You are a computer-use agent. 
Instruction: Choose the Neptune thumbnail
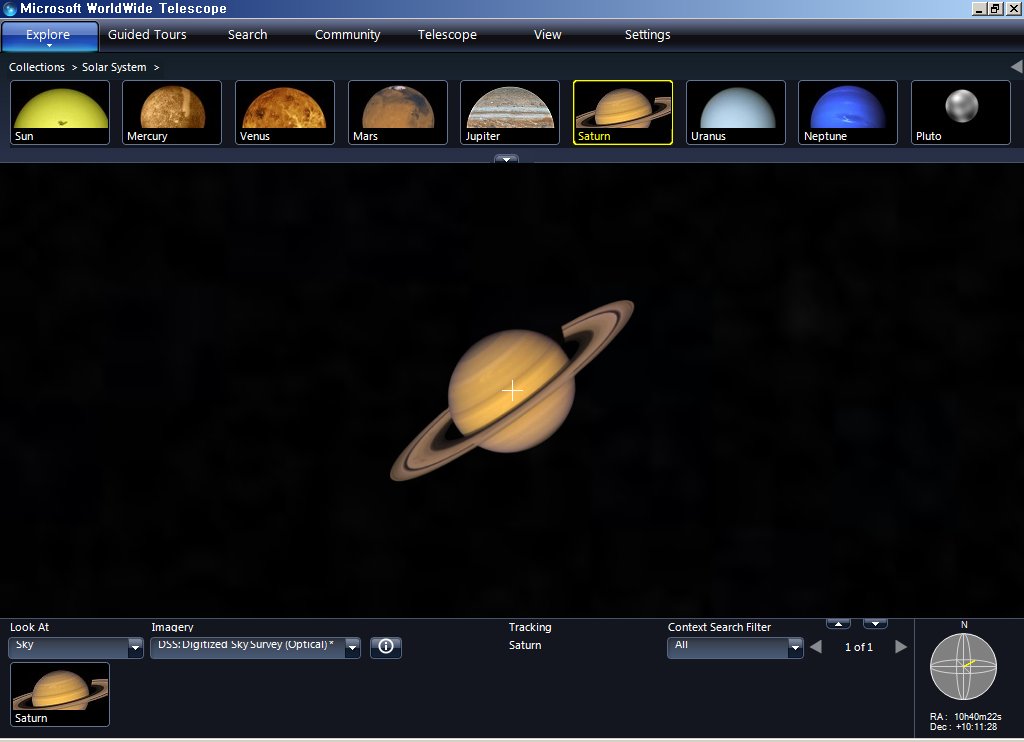[x=848, y=112]
